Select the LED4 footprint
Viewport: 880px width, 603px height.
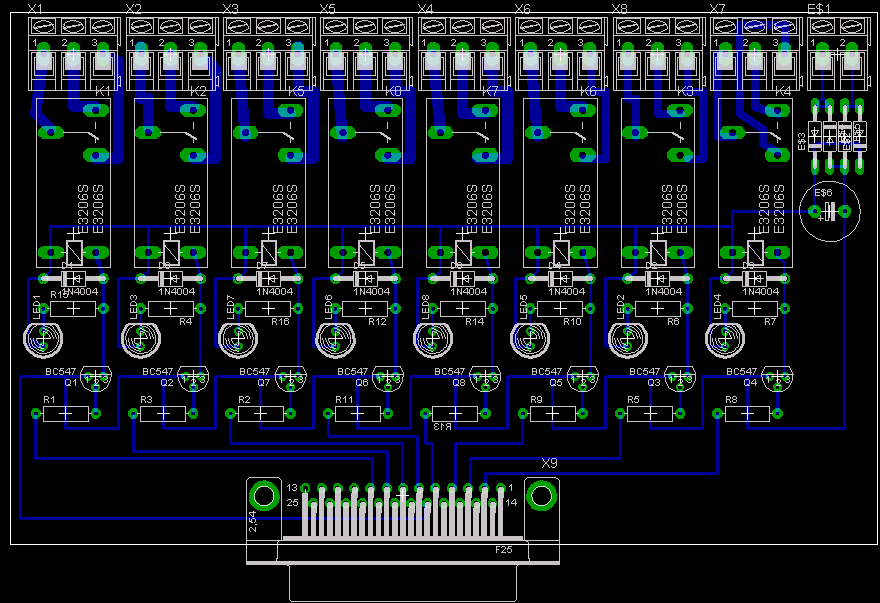tap(725, 340)
